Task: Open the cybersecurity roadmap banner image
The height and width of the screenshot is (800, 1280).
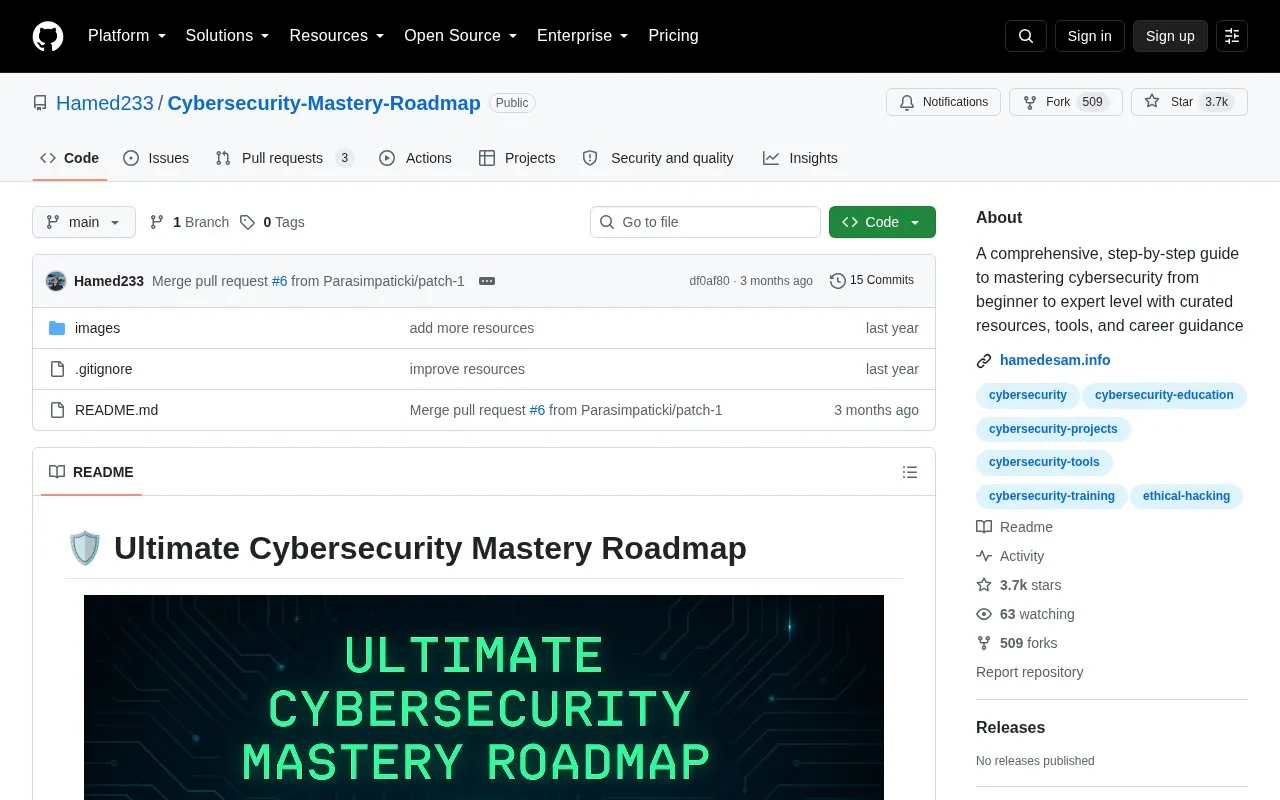Action: [484, 697]
